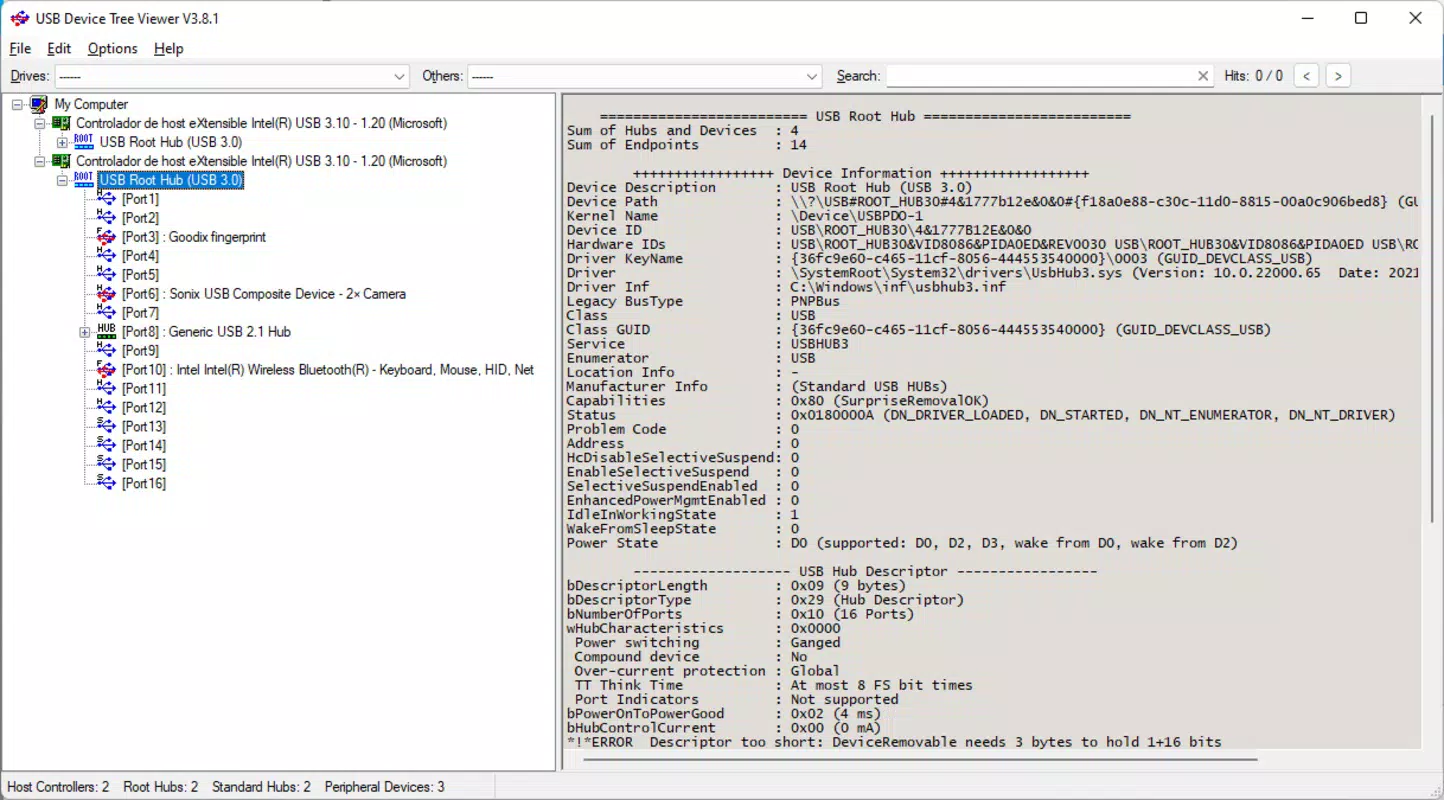This screenshot has height=800, width=1444.
Task: Expand the first USB Root Hub
Action: click(62, 142)
